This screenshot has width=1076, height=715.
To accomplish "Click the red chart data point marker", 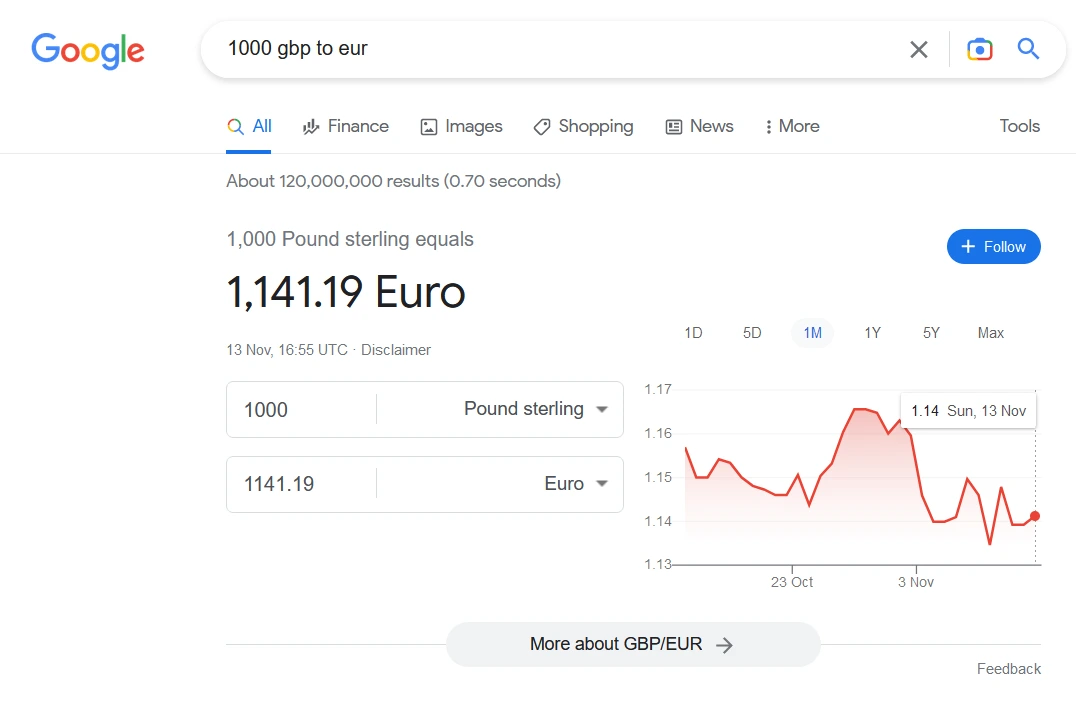I will (1035, 516).
